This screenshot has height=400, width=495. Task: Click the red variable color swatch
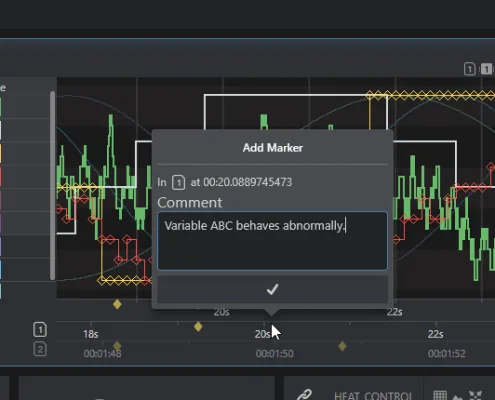point(1,177)
